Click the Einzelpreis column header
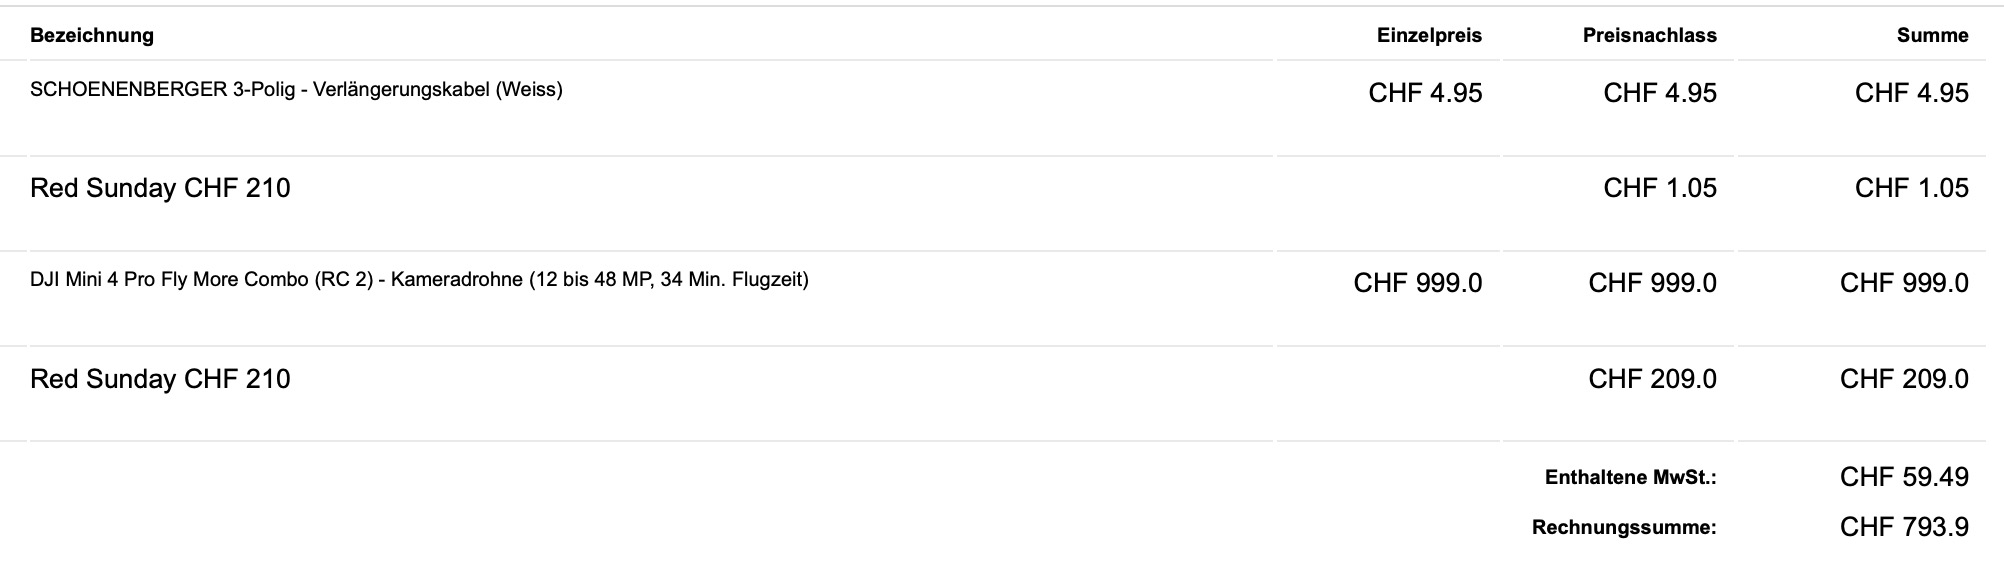 [x=1429, y=36]
